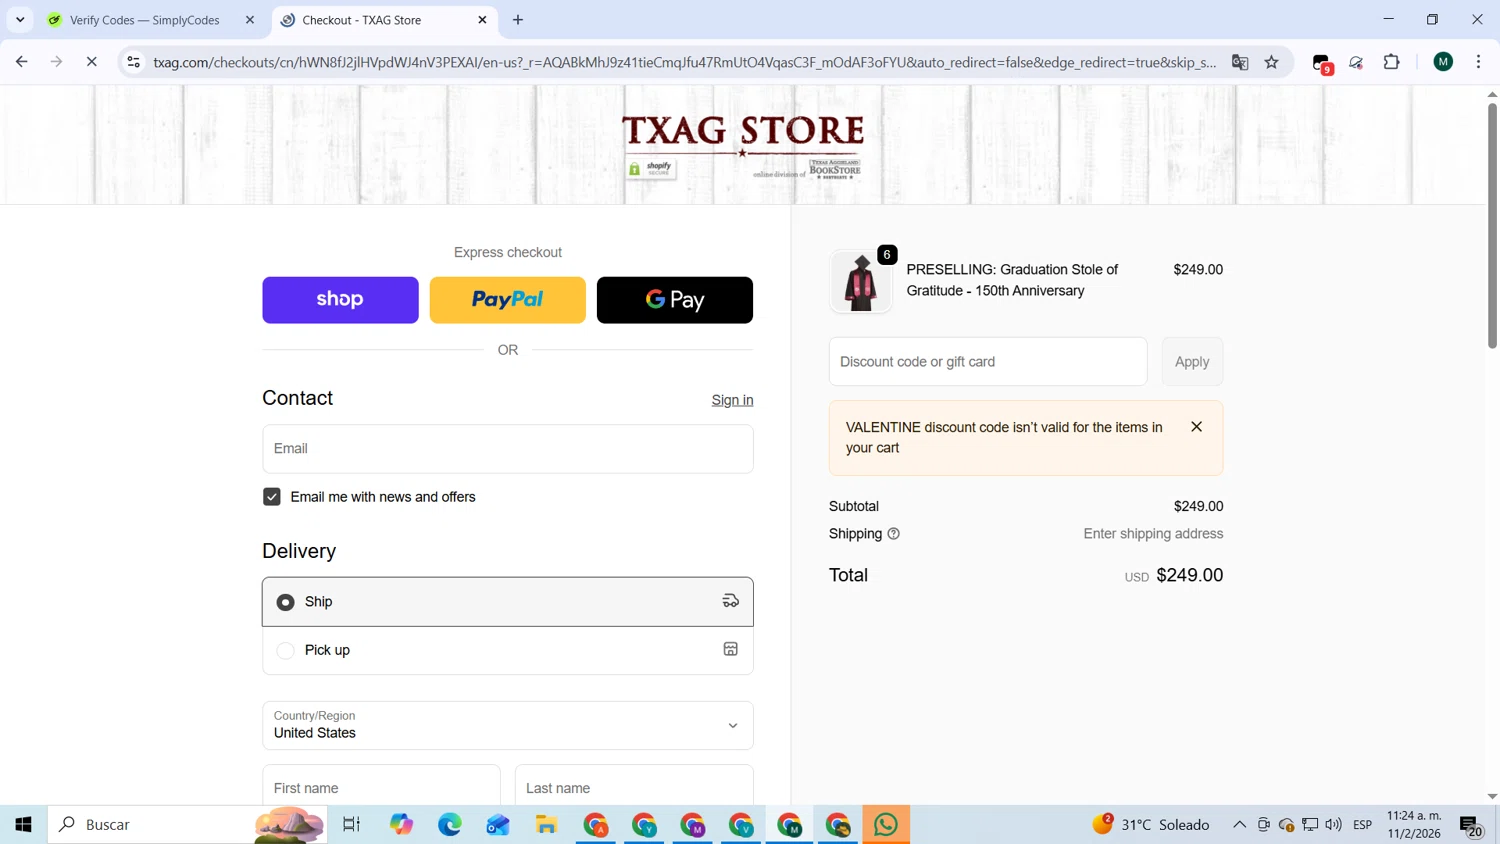Image resolution: width=1500 pixels, height=844 pixels.
Task: Open Task View on the taskbar
Action: 351,824
